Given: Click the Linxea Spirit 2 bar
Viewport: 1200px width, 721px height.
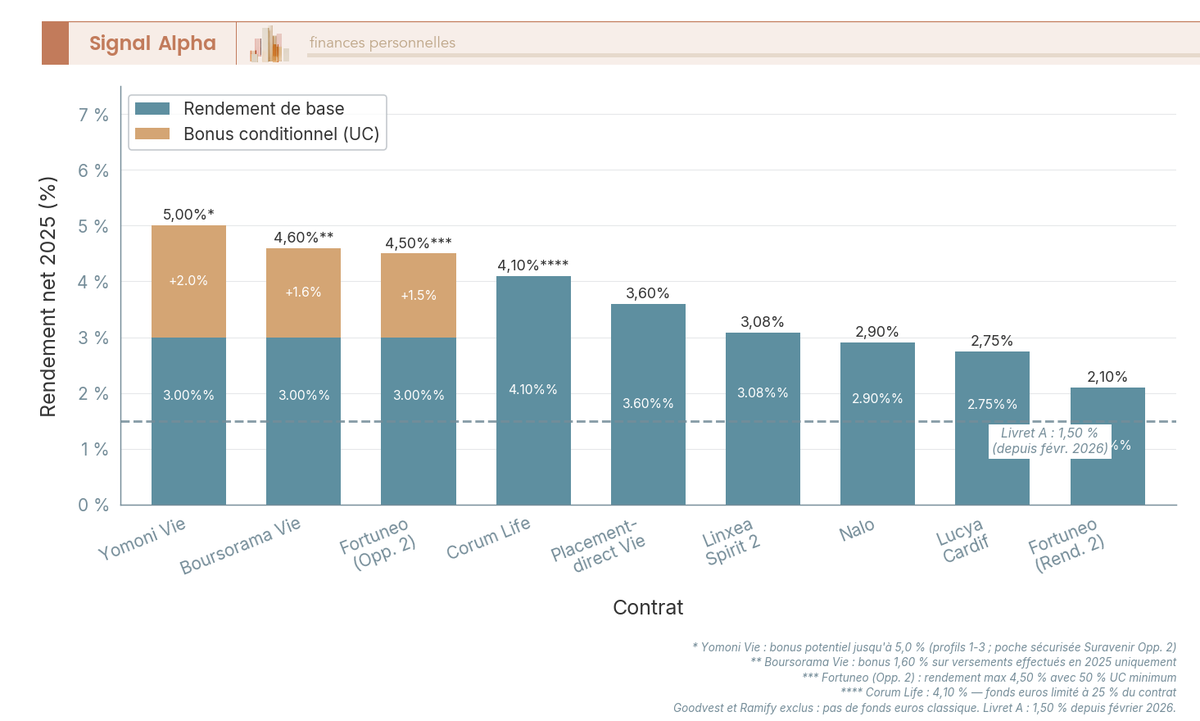Looking at the screenshot, I should 762,418.
